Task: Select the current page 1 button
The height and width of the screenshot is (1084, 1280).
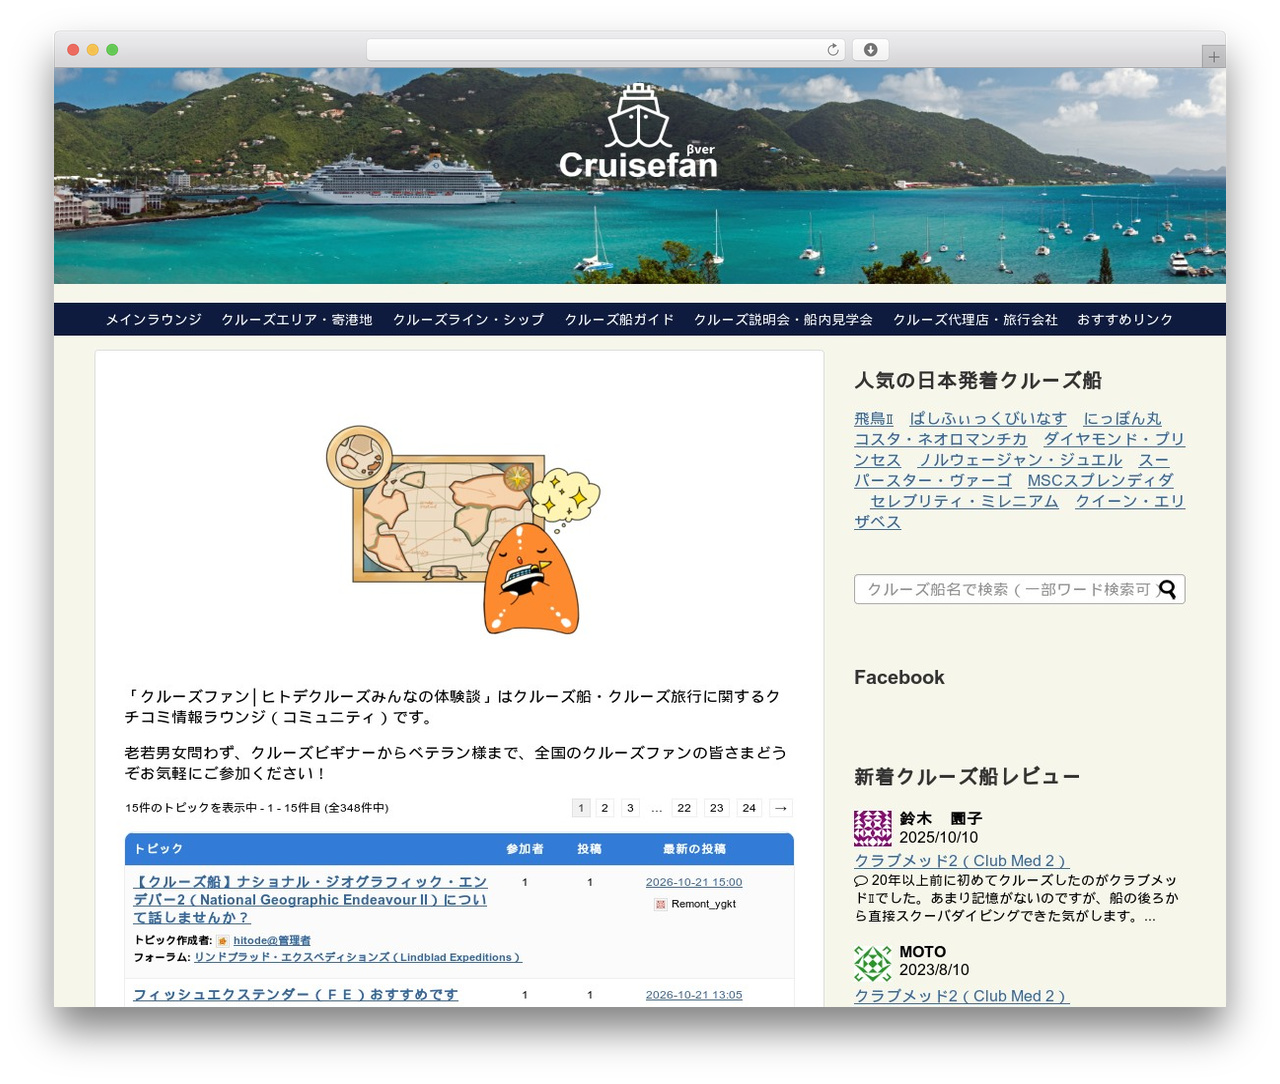Action: [581, 808]
